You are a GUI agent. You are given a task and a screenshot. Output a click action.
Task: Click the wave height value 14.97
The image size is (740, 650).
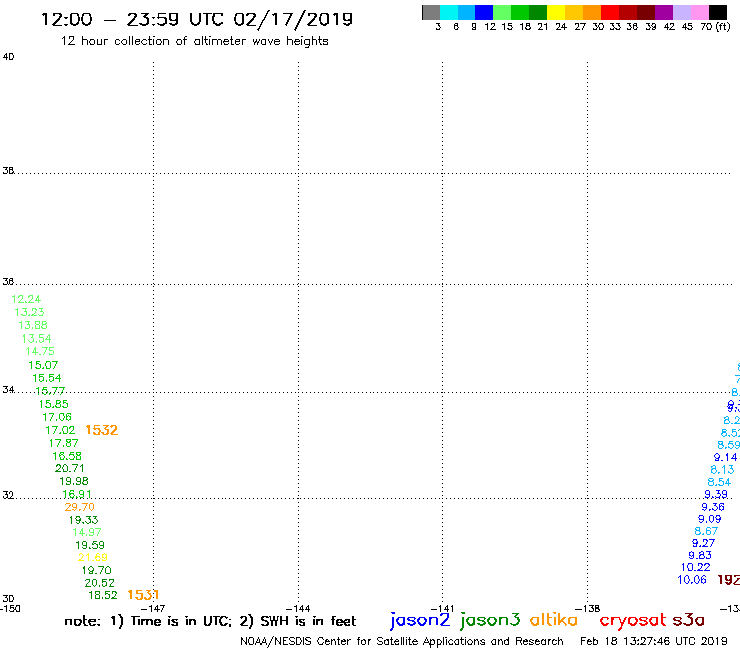pyautogui.click(x=87, y=532)
